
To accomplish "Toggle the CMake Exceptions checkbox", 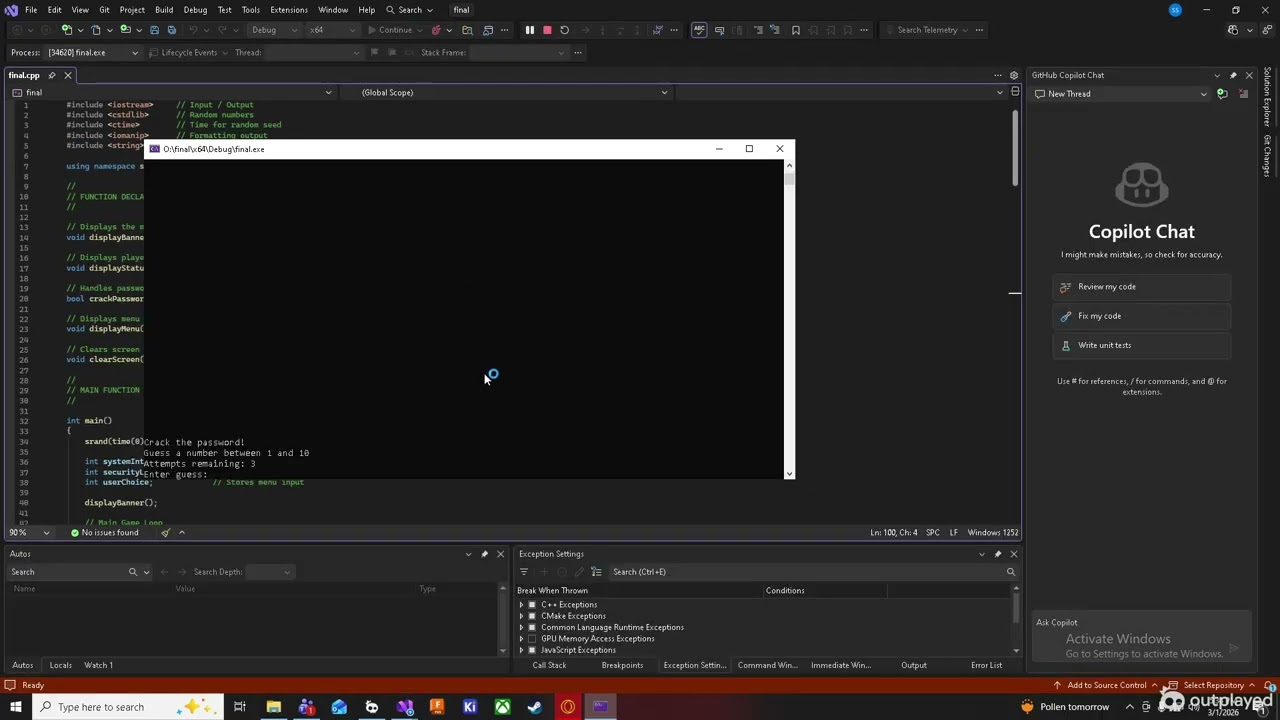I will (x=532, y=616).
